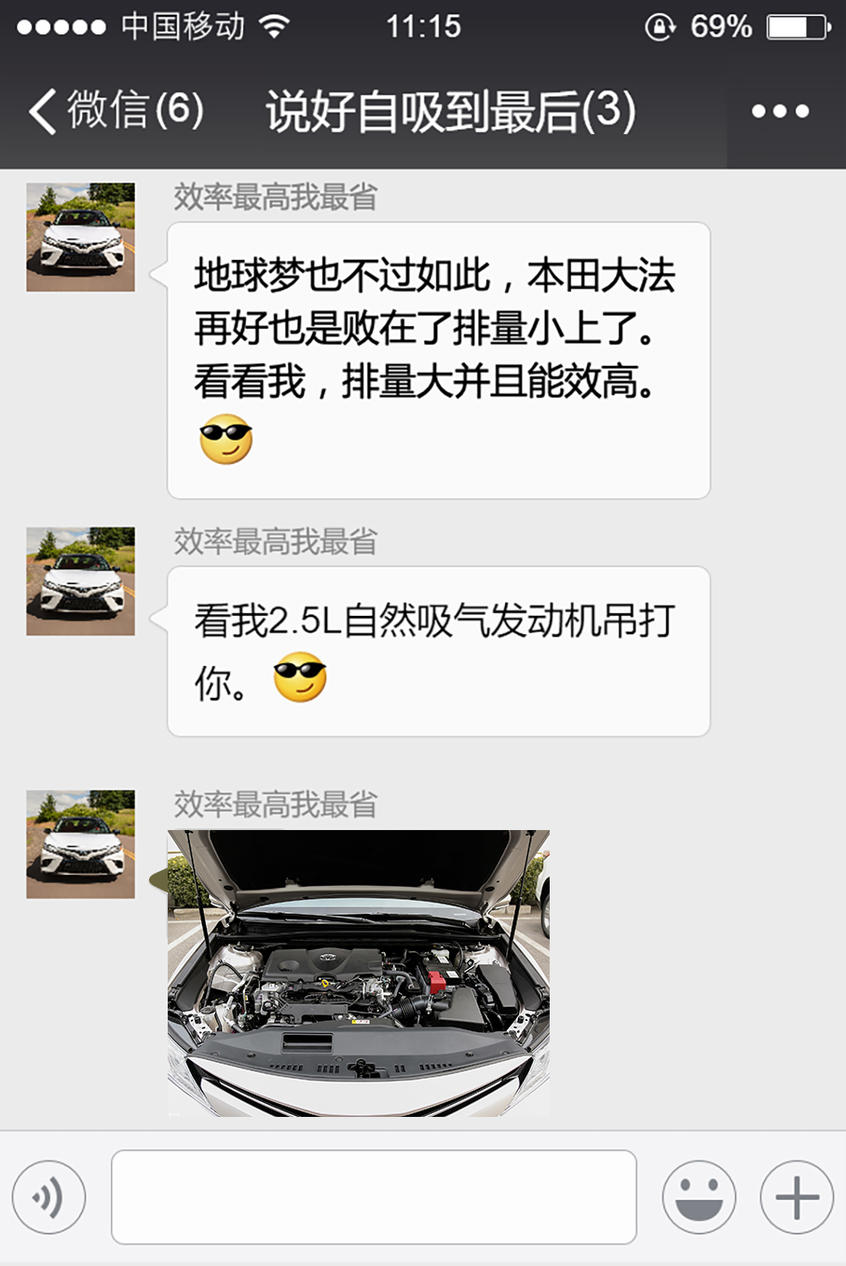Open the plus attachments panel
Viewport: 846px width, 1266px height.
(797, 1197)
